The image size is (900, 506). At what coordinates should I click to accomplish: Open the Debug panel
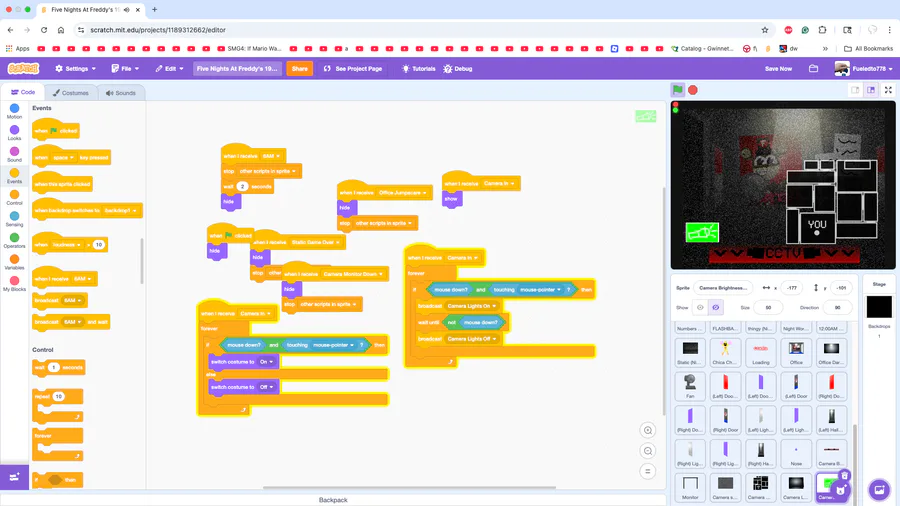tap(457, 68)
